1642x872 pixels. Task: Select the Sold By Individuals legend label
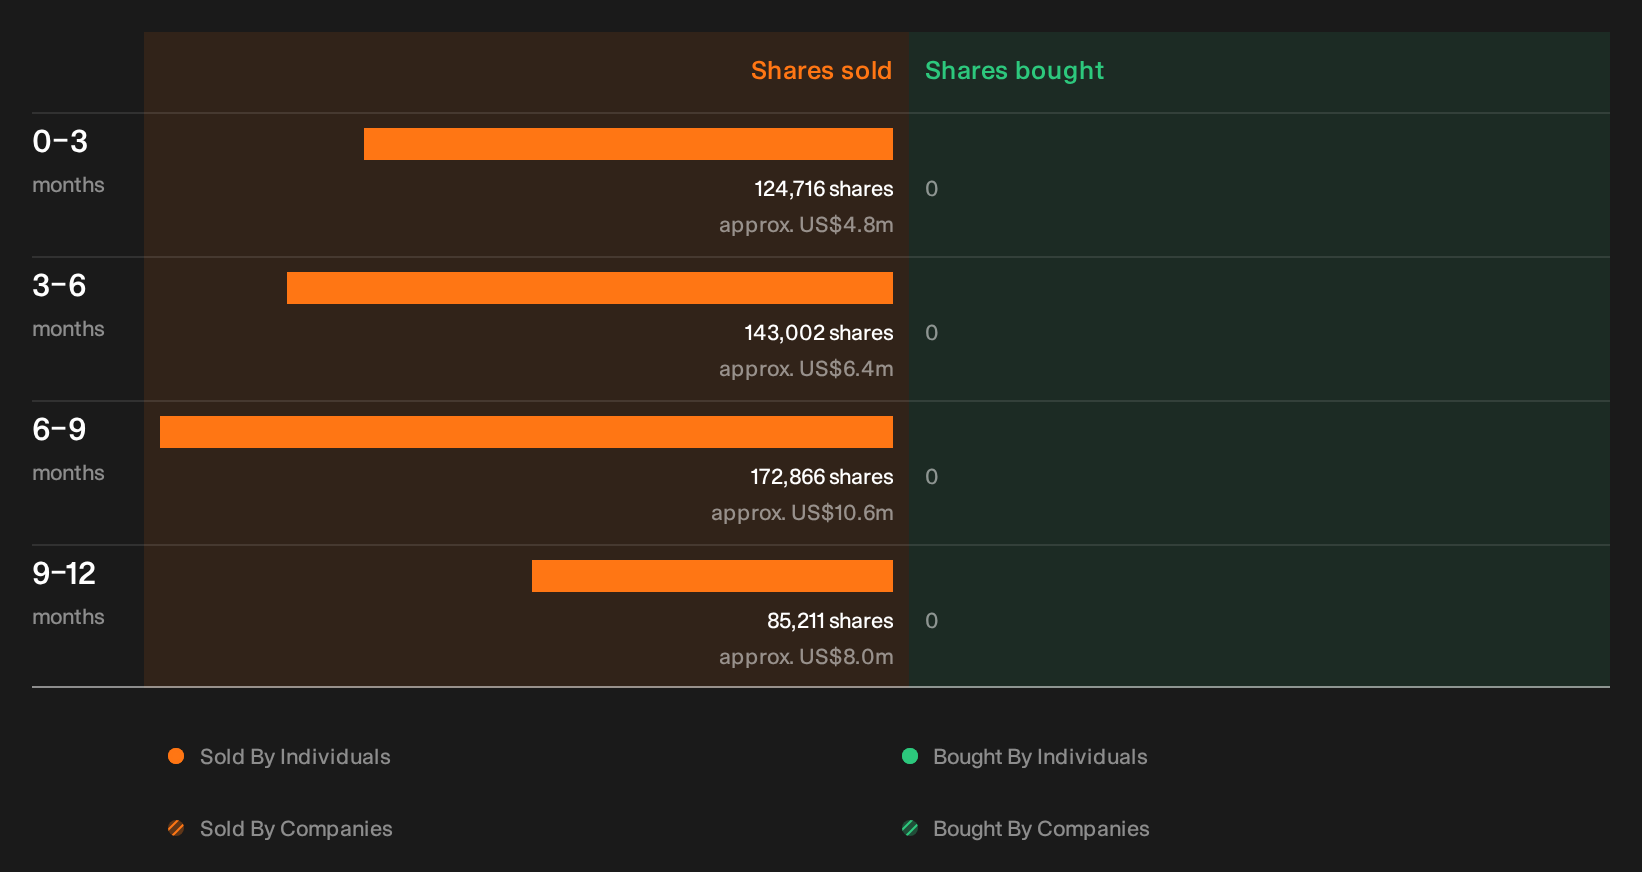pos(295,757)
